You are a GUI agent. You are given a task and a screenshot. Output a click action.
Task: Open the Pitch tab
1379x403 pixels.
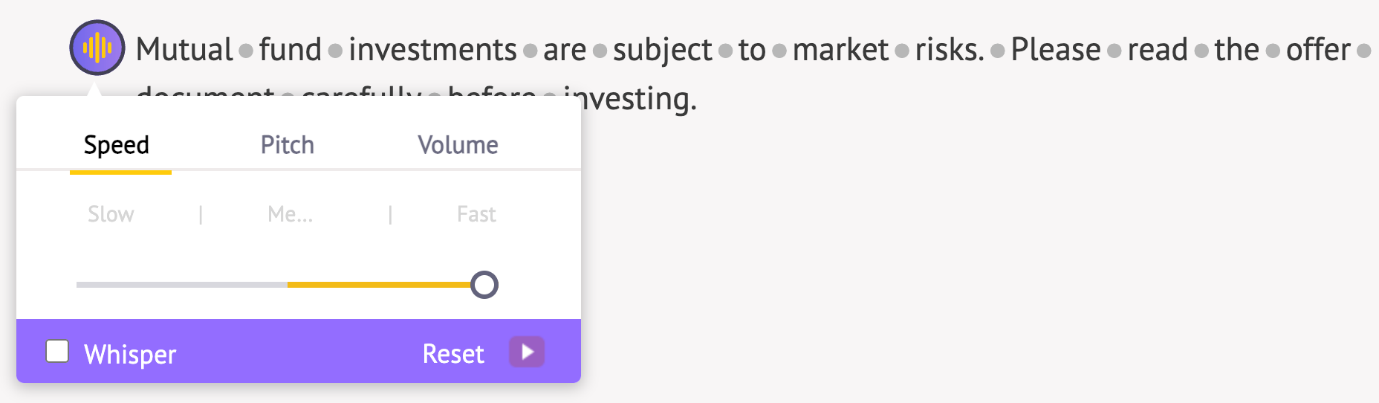pos(288,145)
